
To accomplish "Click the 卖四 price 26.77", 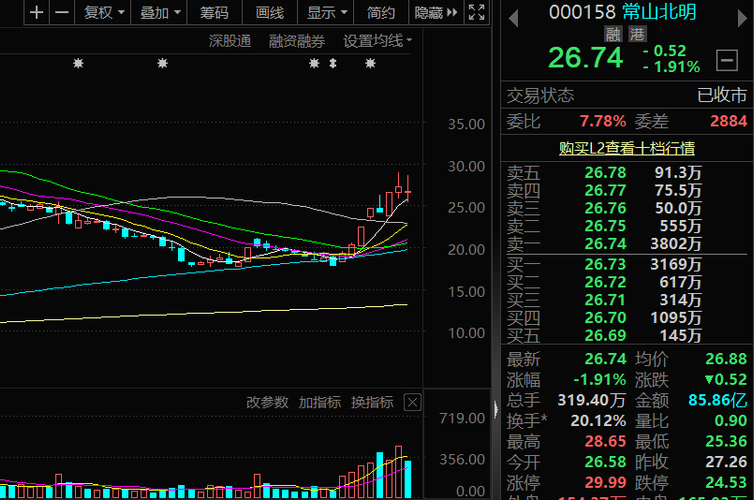I will pyautogui.click(x=605, y=190).
